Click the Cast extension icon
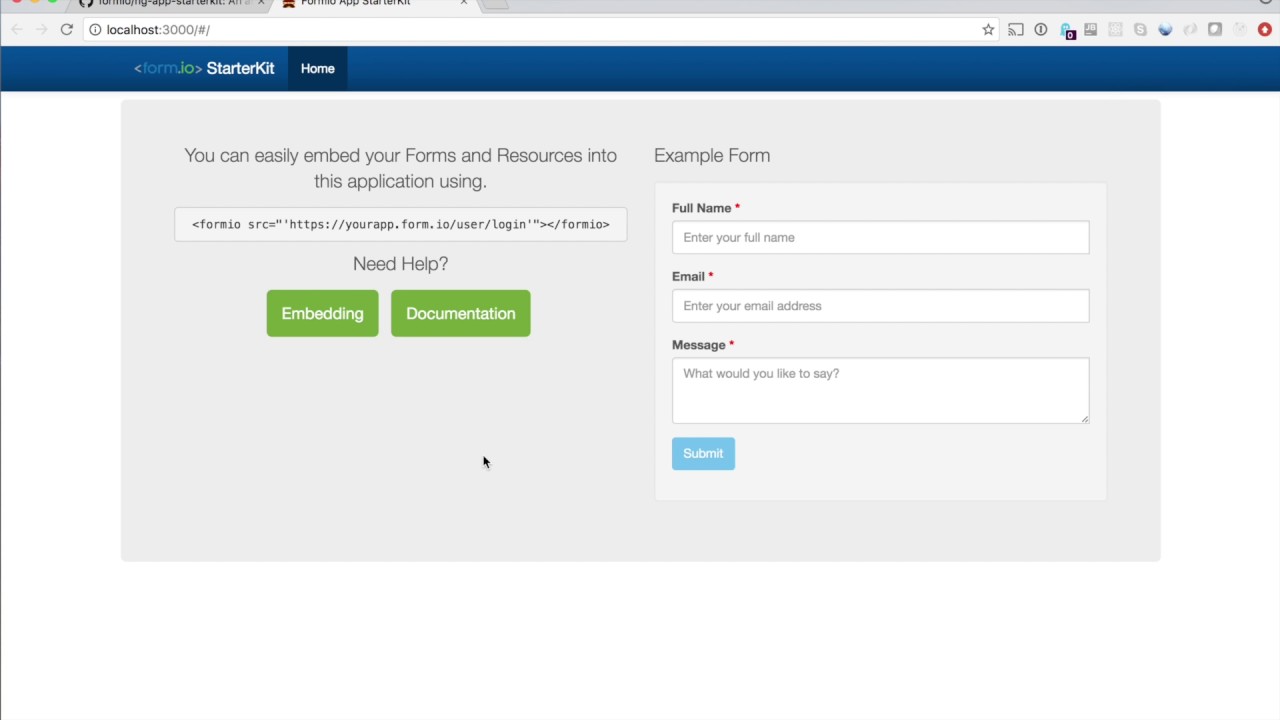Screen dimensions: 1280x720 point(1016,29)
